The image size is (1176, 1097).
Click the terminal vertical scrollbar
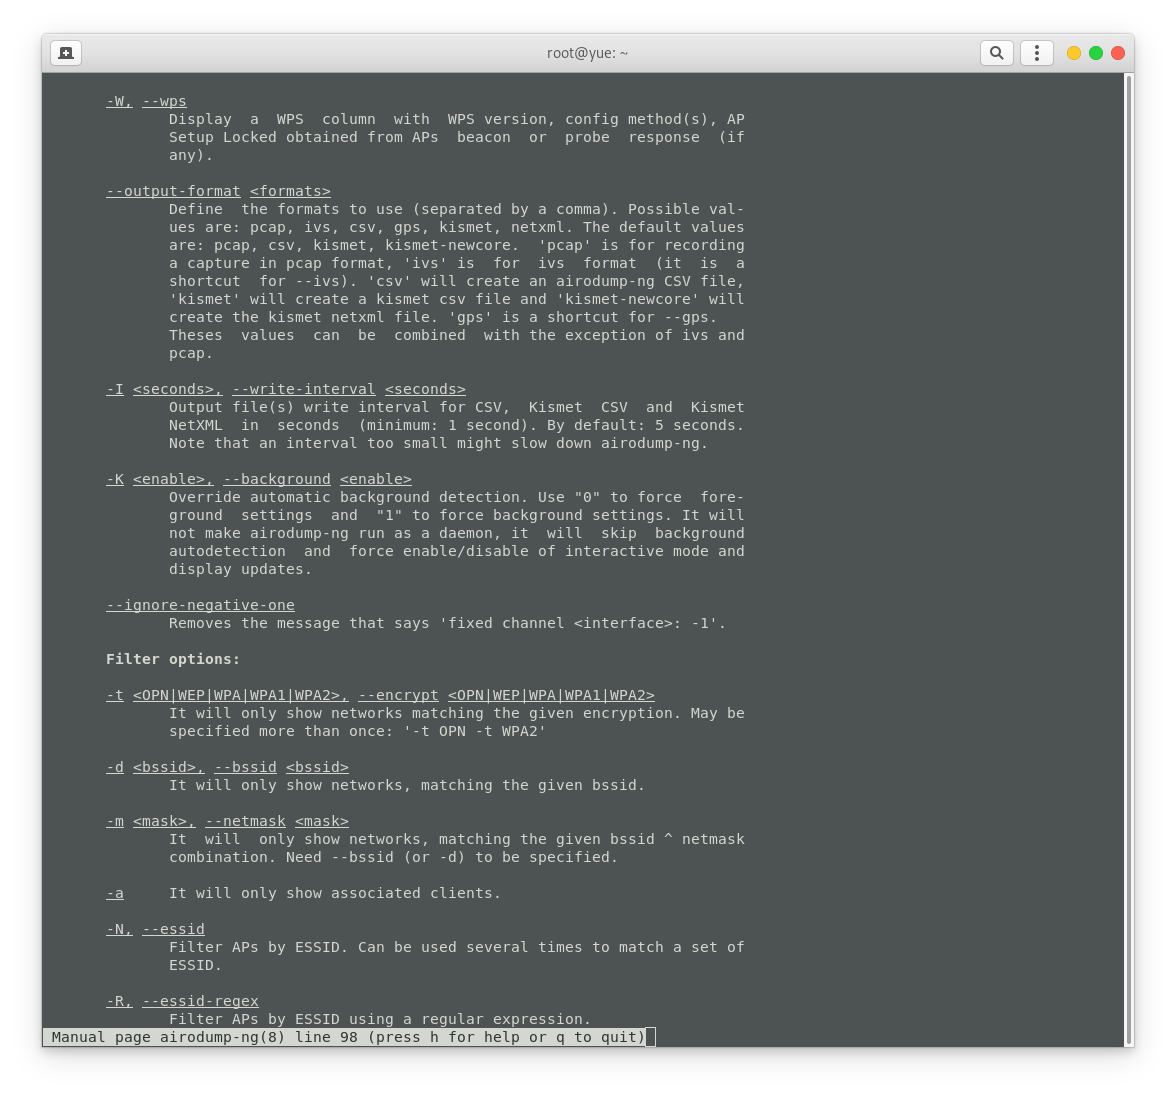(x=1129, y=559)
